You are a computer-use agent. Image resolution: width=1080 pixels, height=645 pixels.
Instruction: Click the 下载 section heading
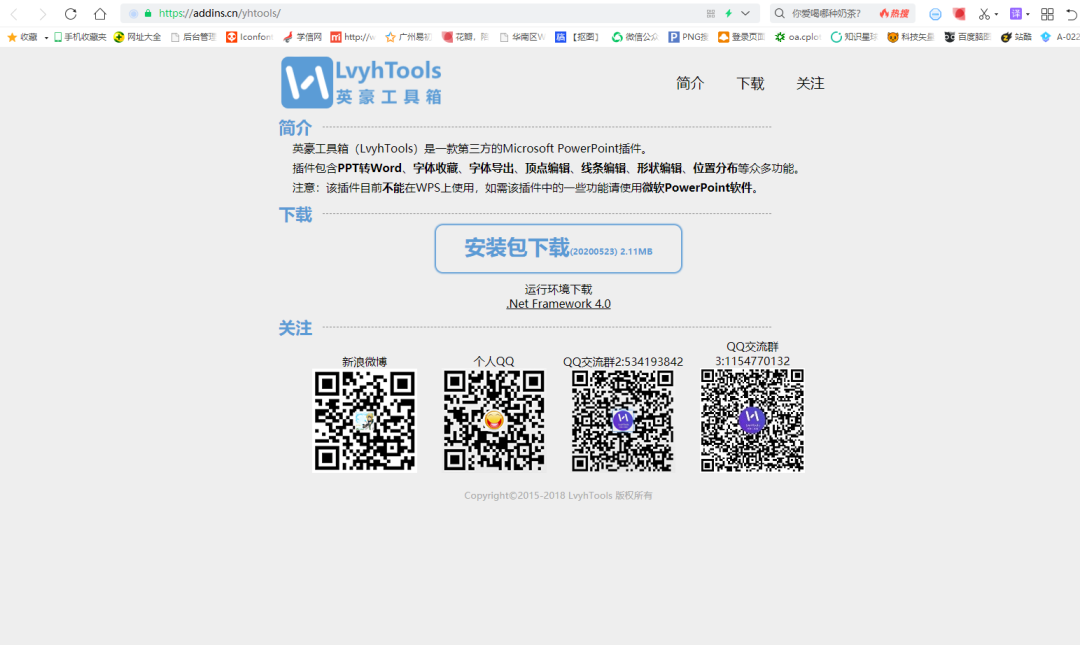click(x=295, y=215)
